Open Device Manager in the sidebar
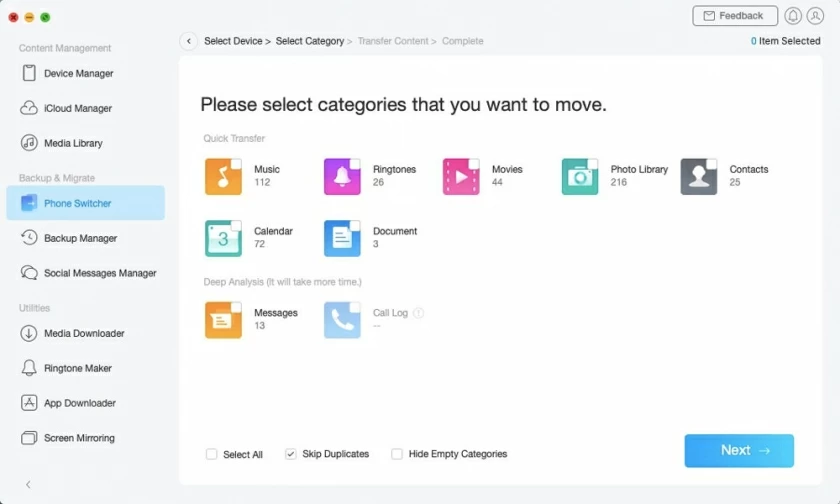Image resolution: width=840 pixels, height=504 pixels. click(x=78, y=74)
